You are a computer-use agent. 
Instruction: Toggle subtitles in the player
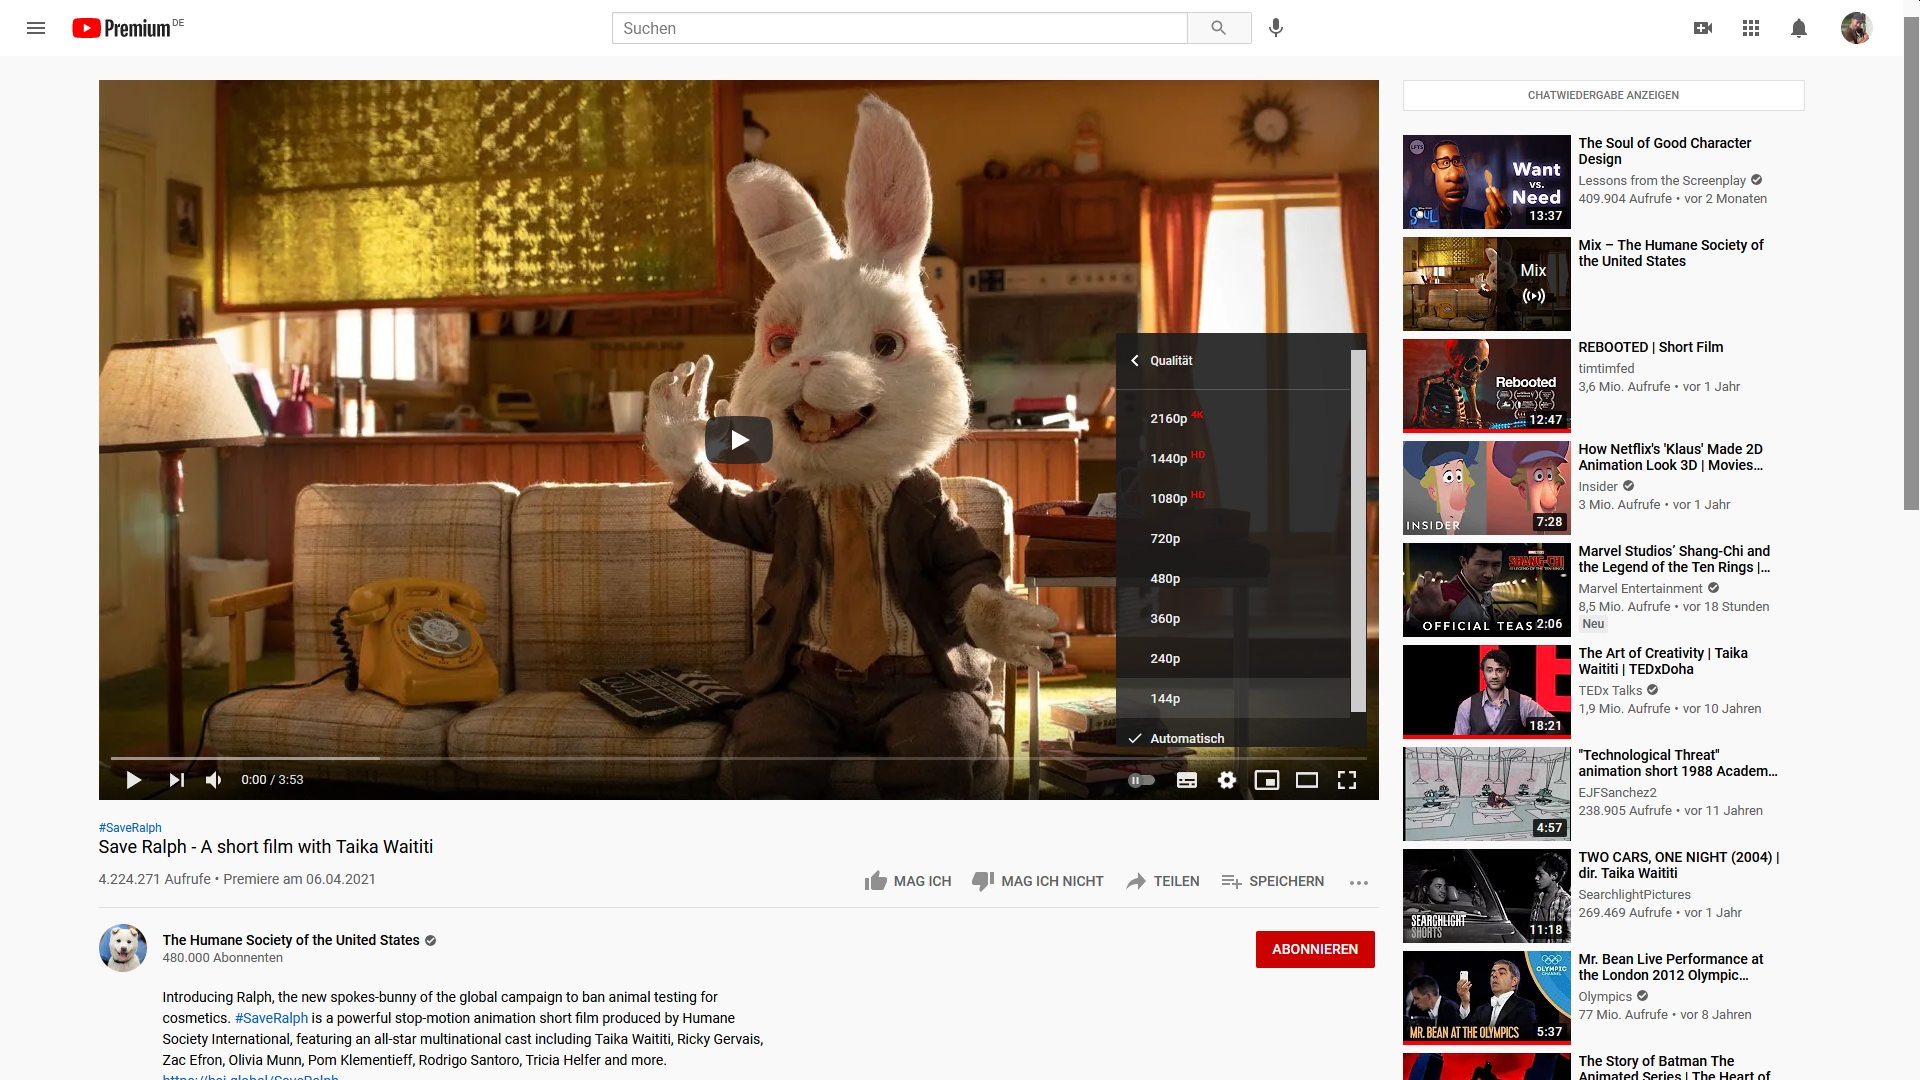1187,780
